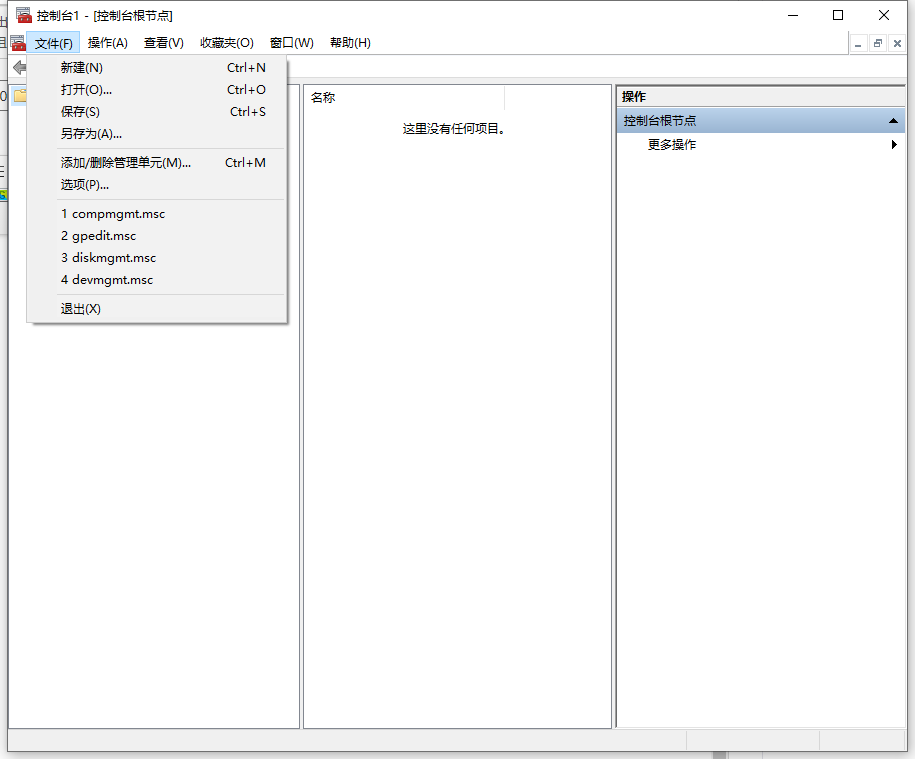This screenshot has height=759, width=915.
Task: Click the restore icon on the child console window
Action: click(x=880, y=44)
